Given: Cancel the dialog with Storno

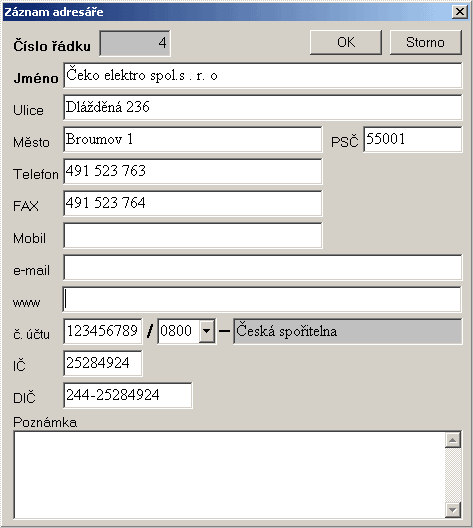Looking at the screenshot, I should point(426,42).
